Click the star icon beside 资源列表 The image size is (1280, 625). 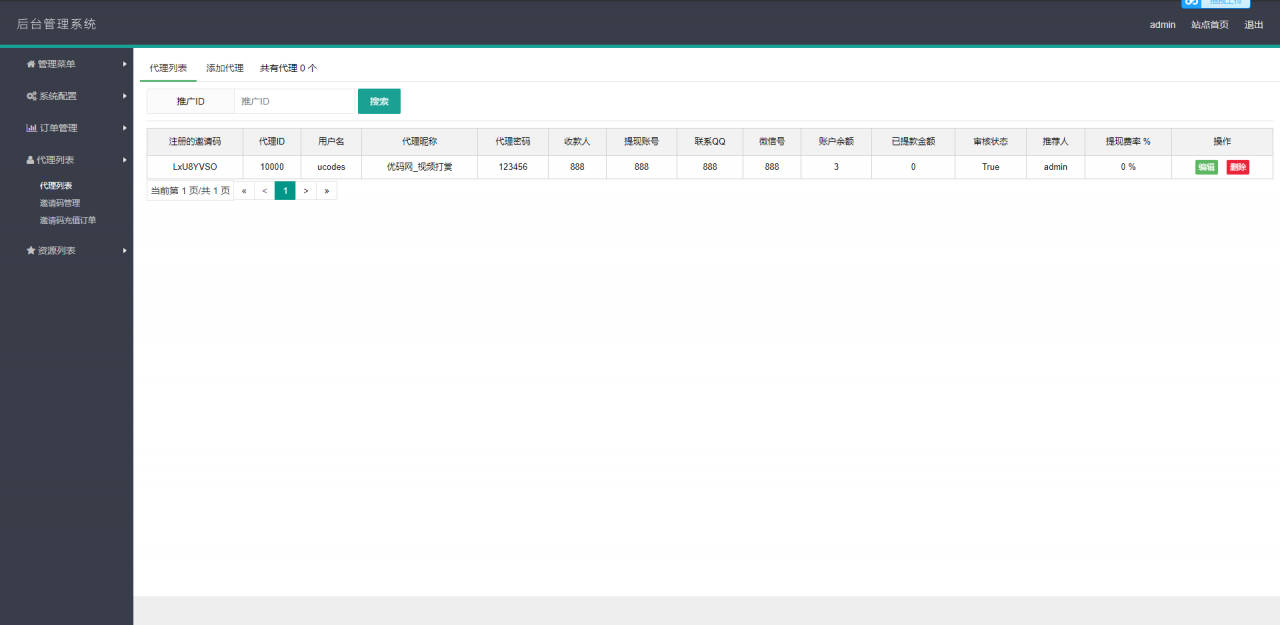(31, 251)
